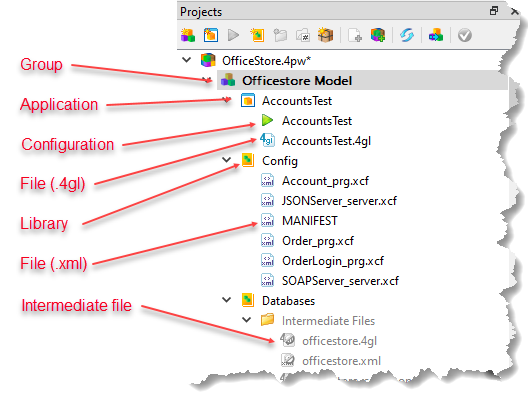Select the OrderLogin_prg.xcf file

322,261
